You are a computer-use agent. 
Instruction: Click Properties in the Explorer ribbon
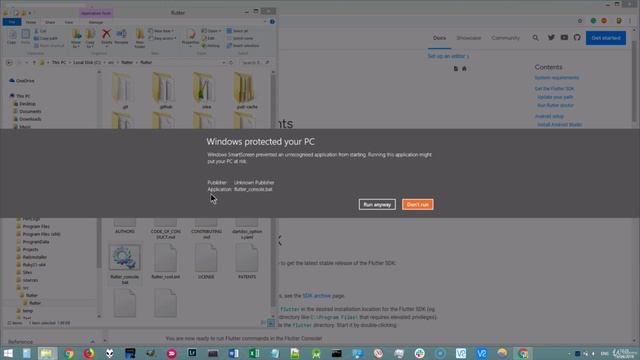pyautogui.click(x=191, y=38)
